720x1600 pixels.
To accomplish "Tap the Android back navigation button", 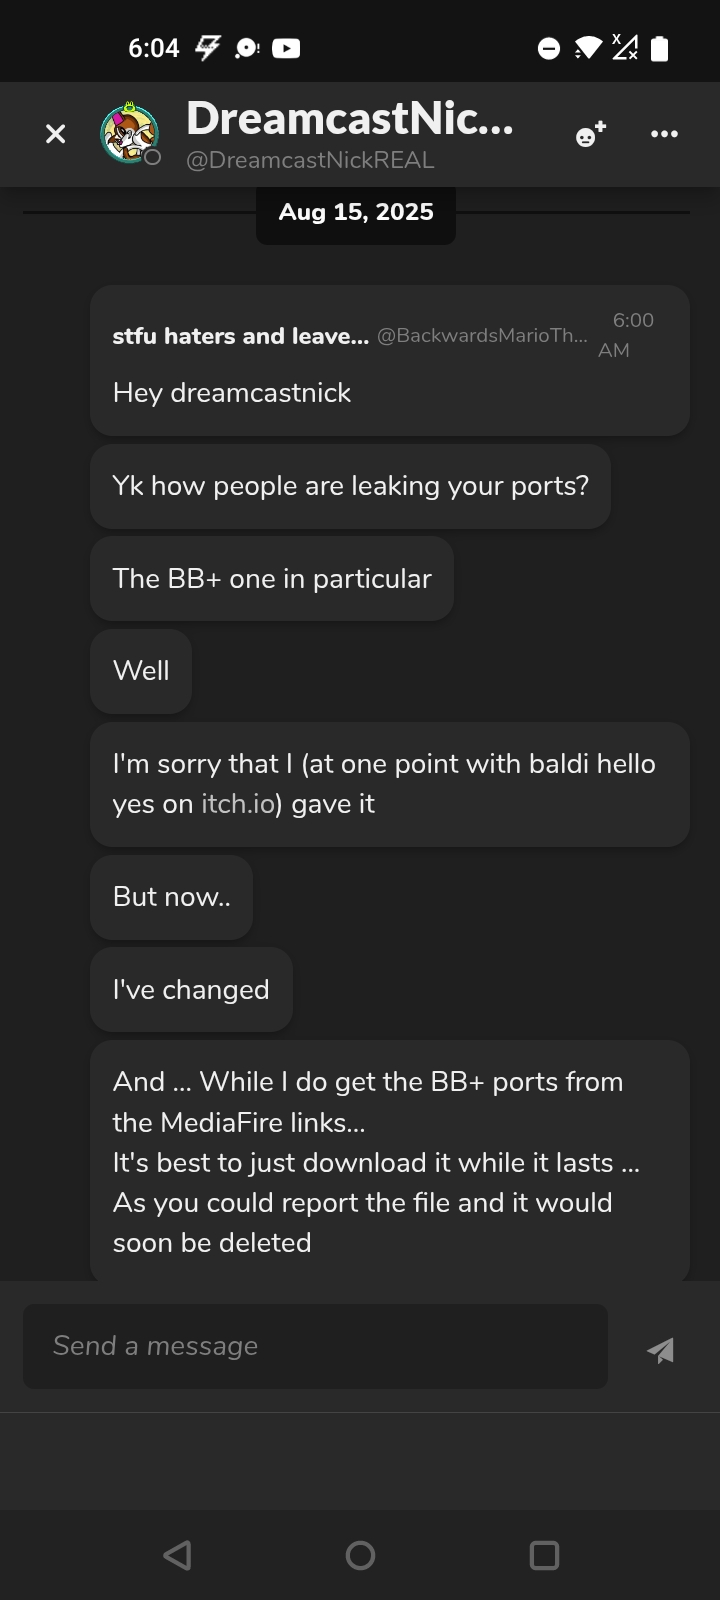I will pos(177,1555).
